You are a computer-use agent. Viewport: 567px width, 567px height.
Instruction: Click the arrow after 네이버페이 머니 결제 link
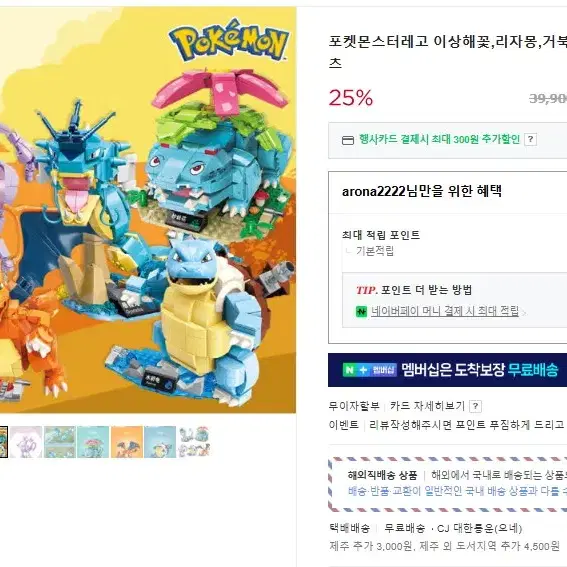pyautogui.click(x=524, y=312)
